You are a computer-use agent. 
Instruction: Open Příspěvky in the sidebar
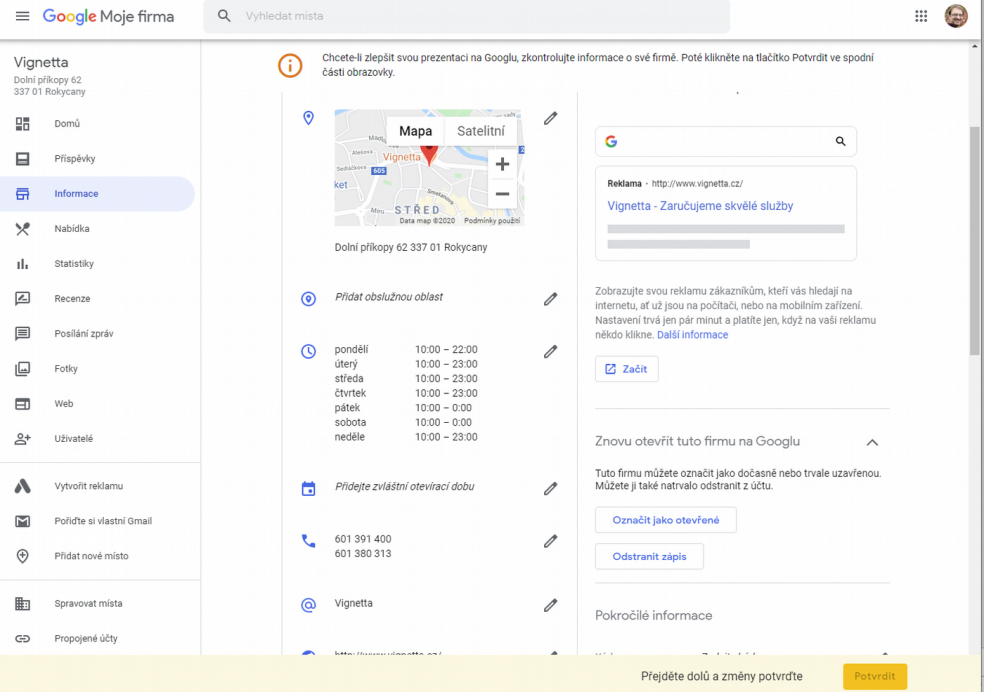[x=97, y=159]
